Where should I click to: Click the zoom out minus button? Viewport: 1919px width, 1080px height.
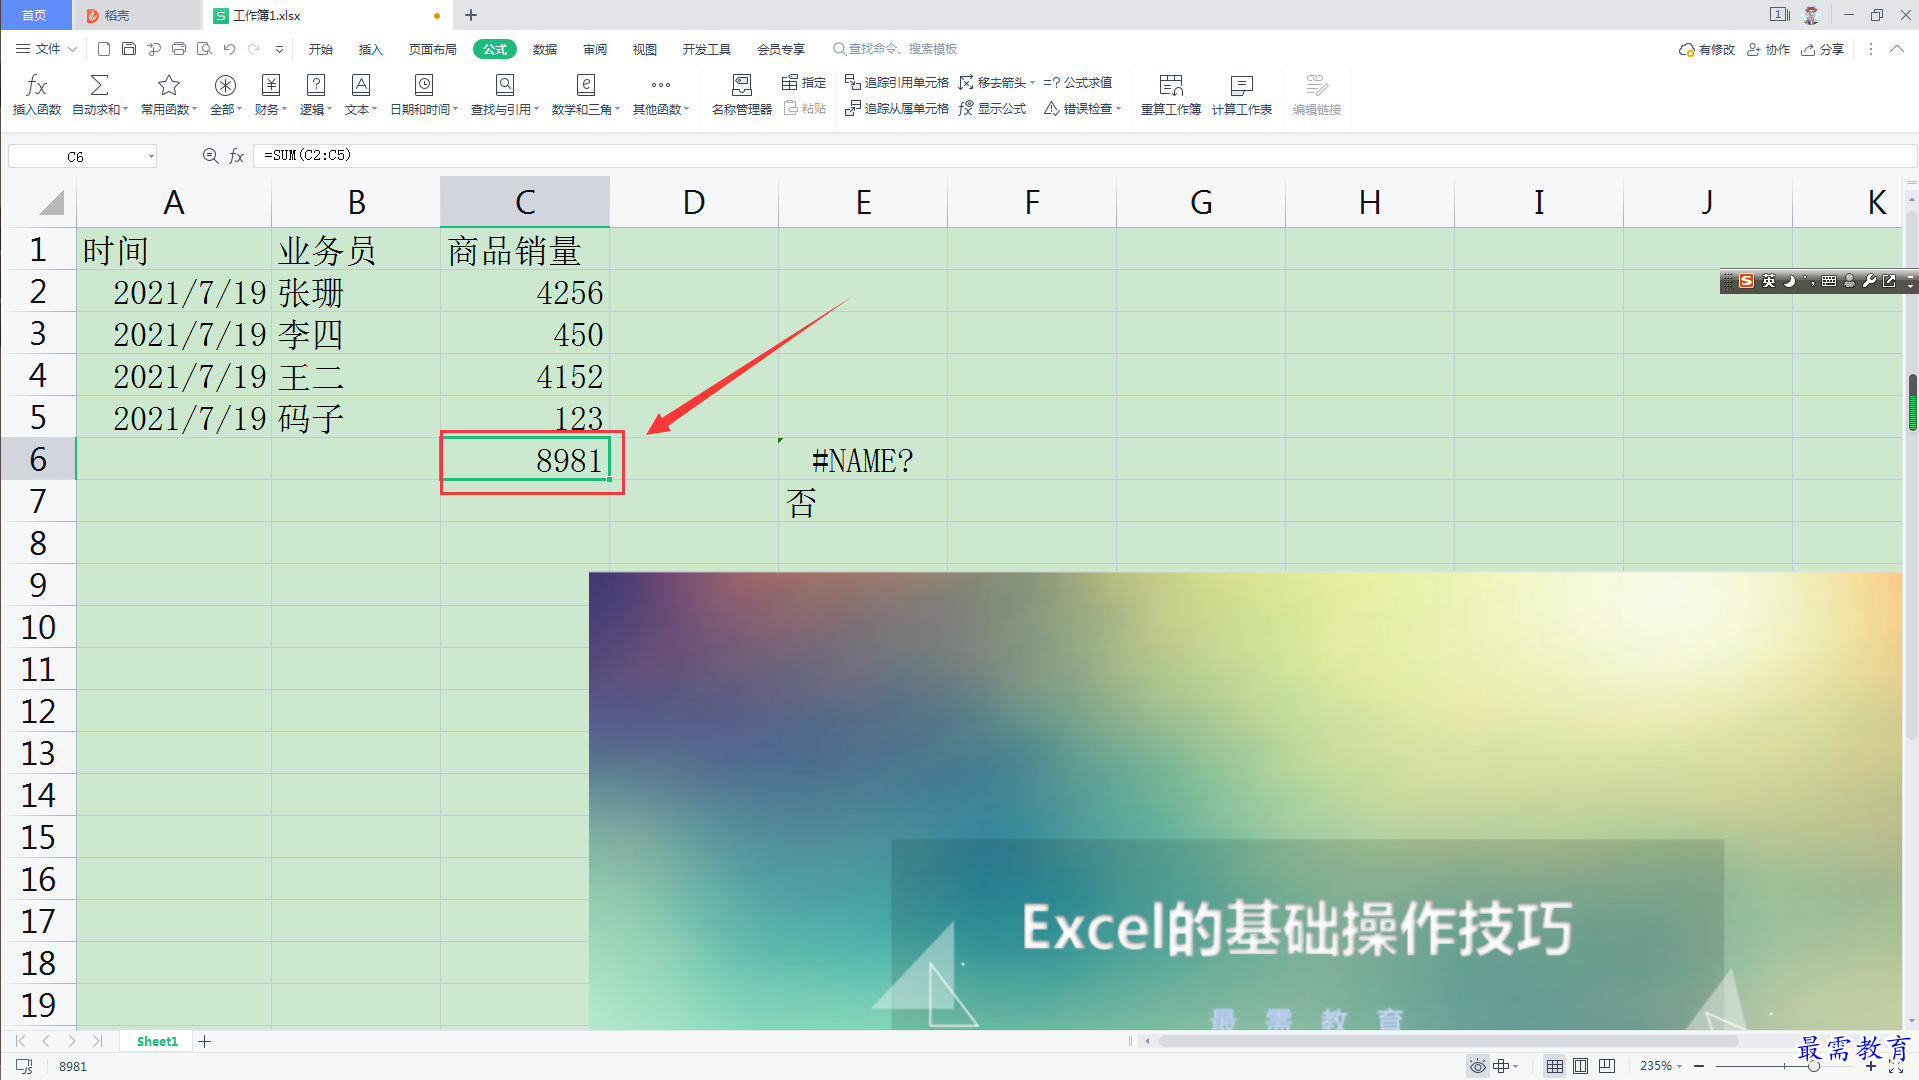1698,1066
